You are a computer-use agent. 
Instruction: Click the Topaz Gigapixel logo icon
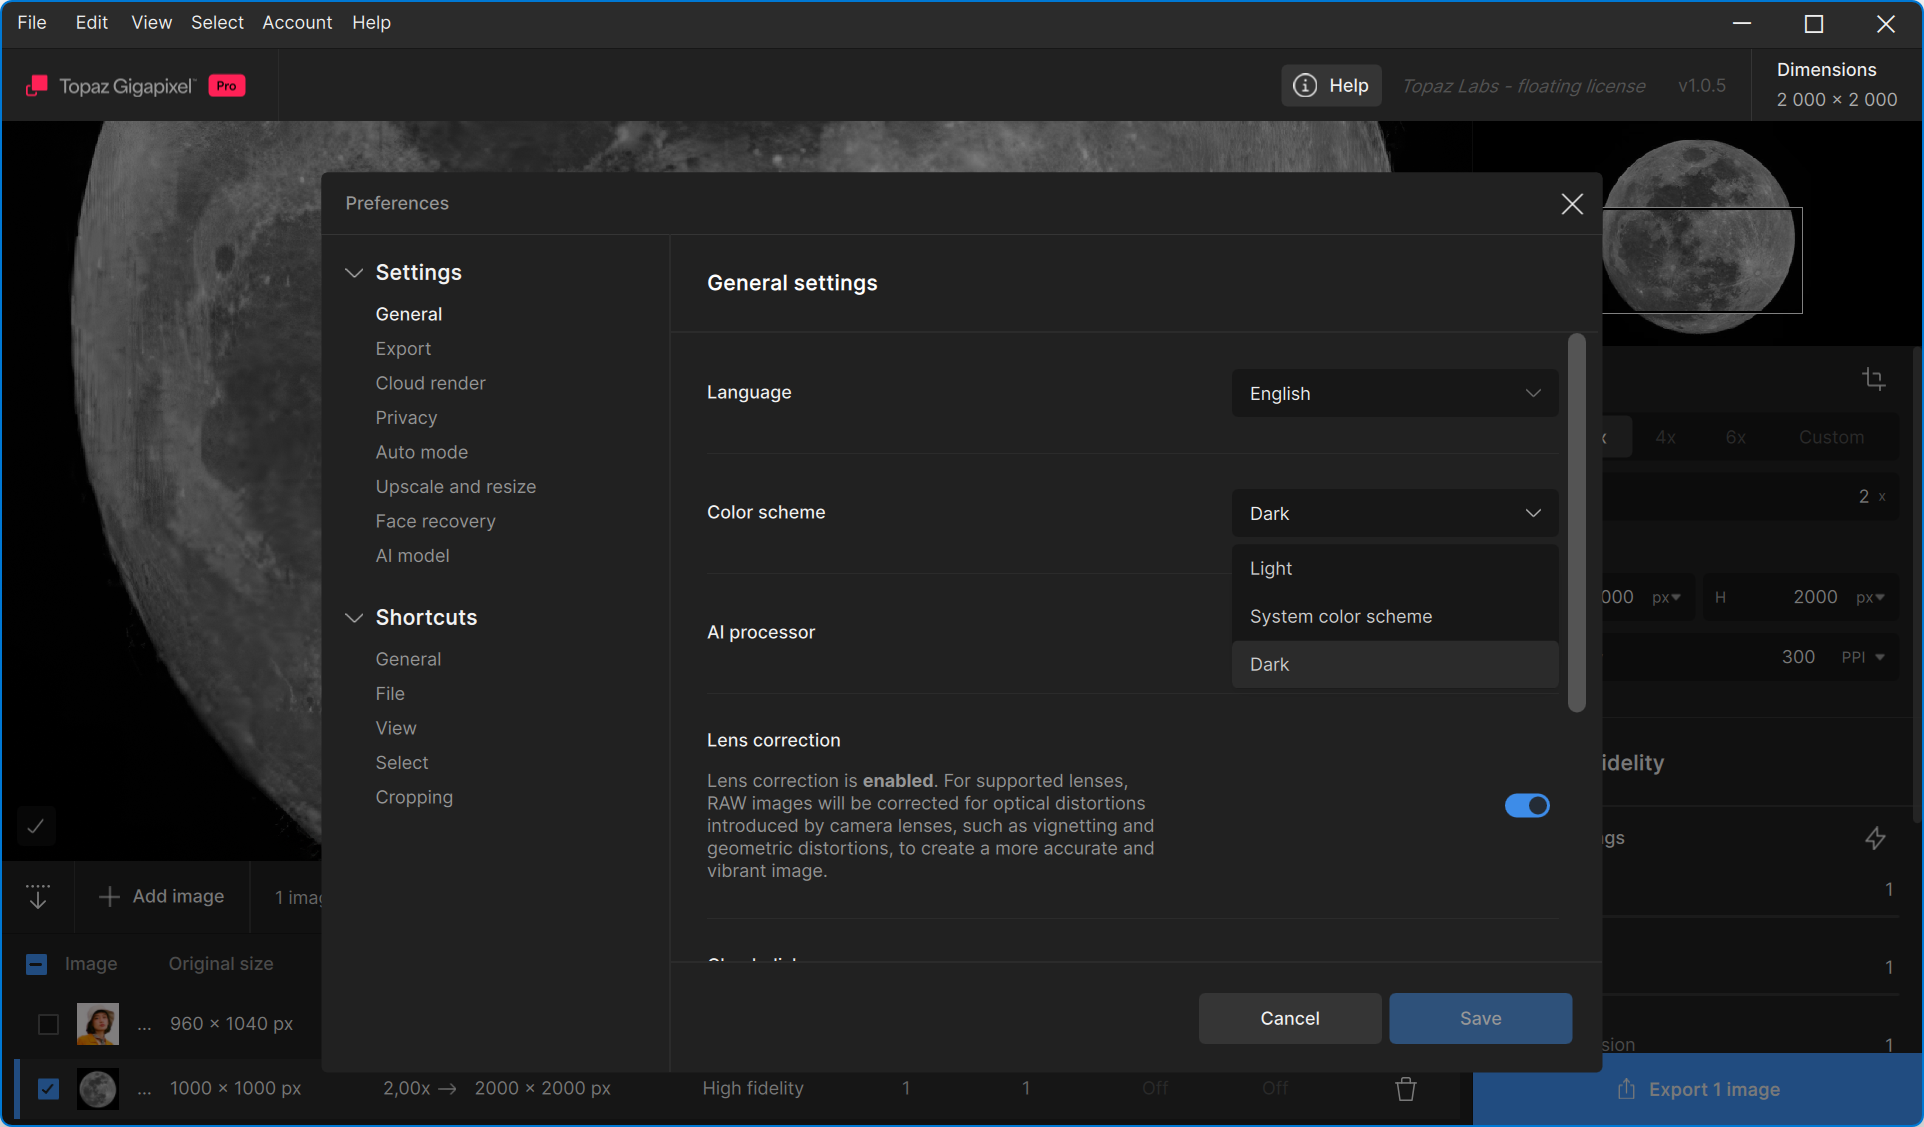[x=37, y=86]
